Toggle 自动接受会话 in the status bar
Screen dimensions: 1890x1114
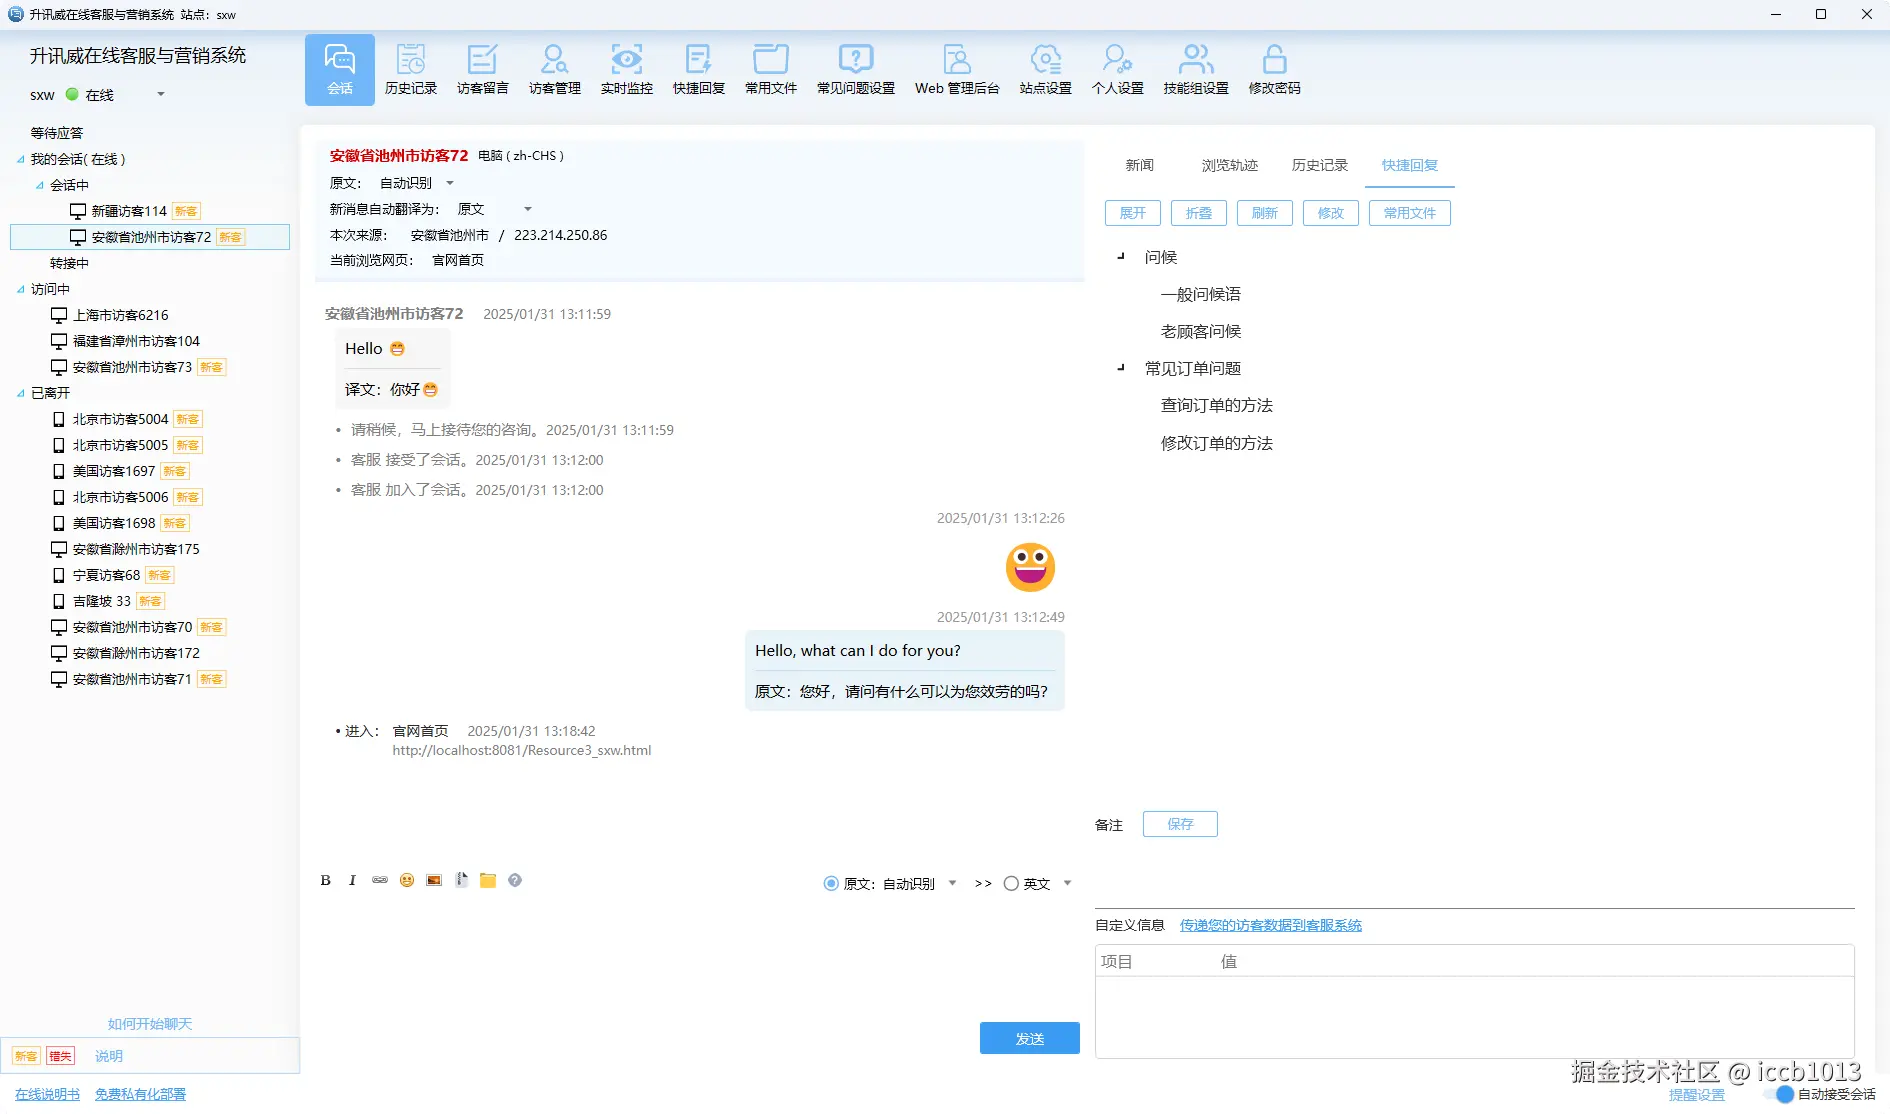[1787, 1094]
